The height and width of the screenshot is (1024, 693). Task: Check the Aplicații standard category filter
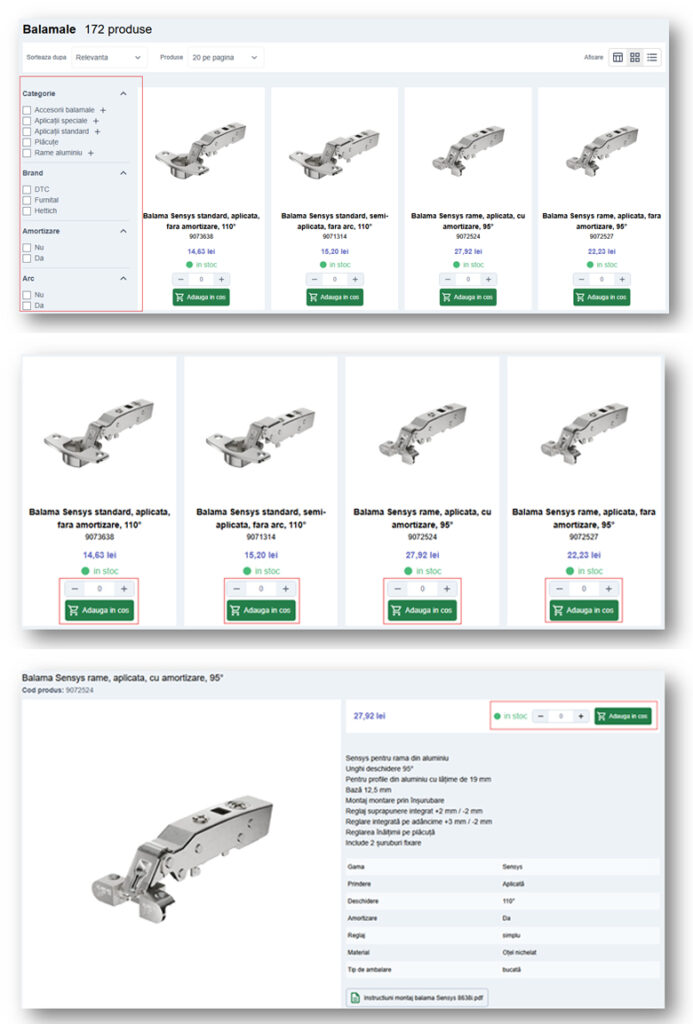point(27,131)
